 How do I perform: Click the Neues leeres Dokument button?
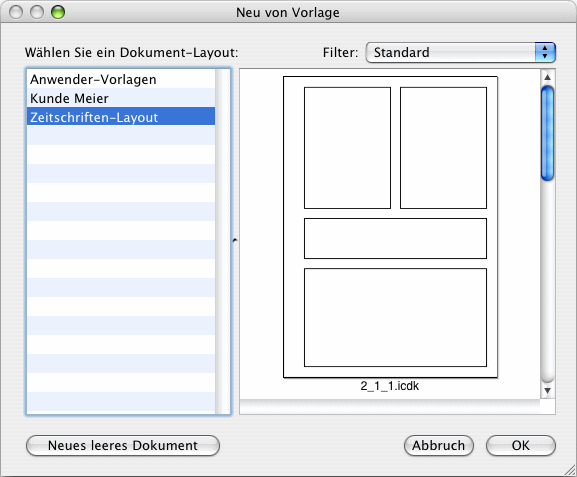click(123, 445)
